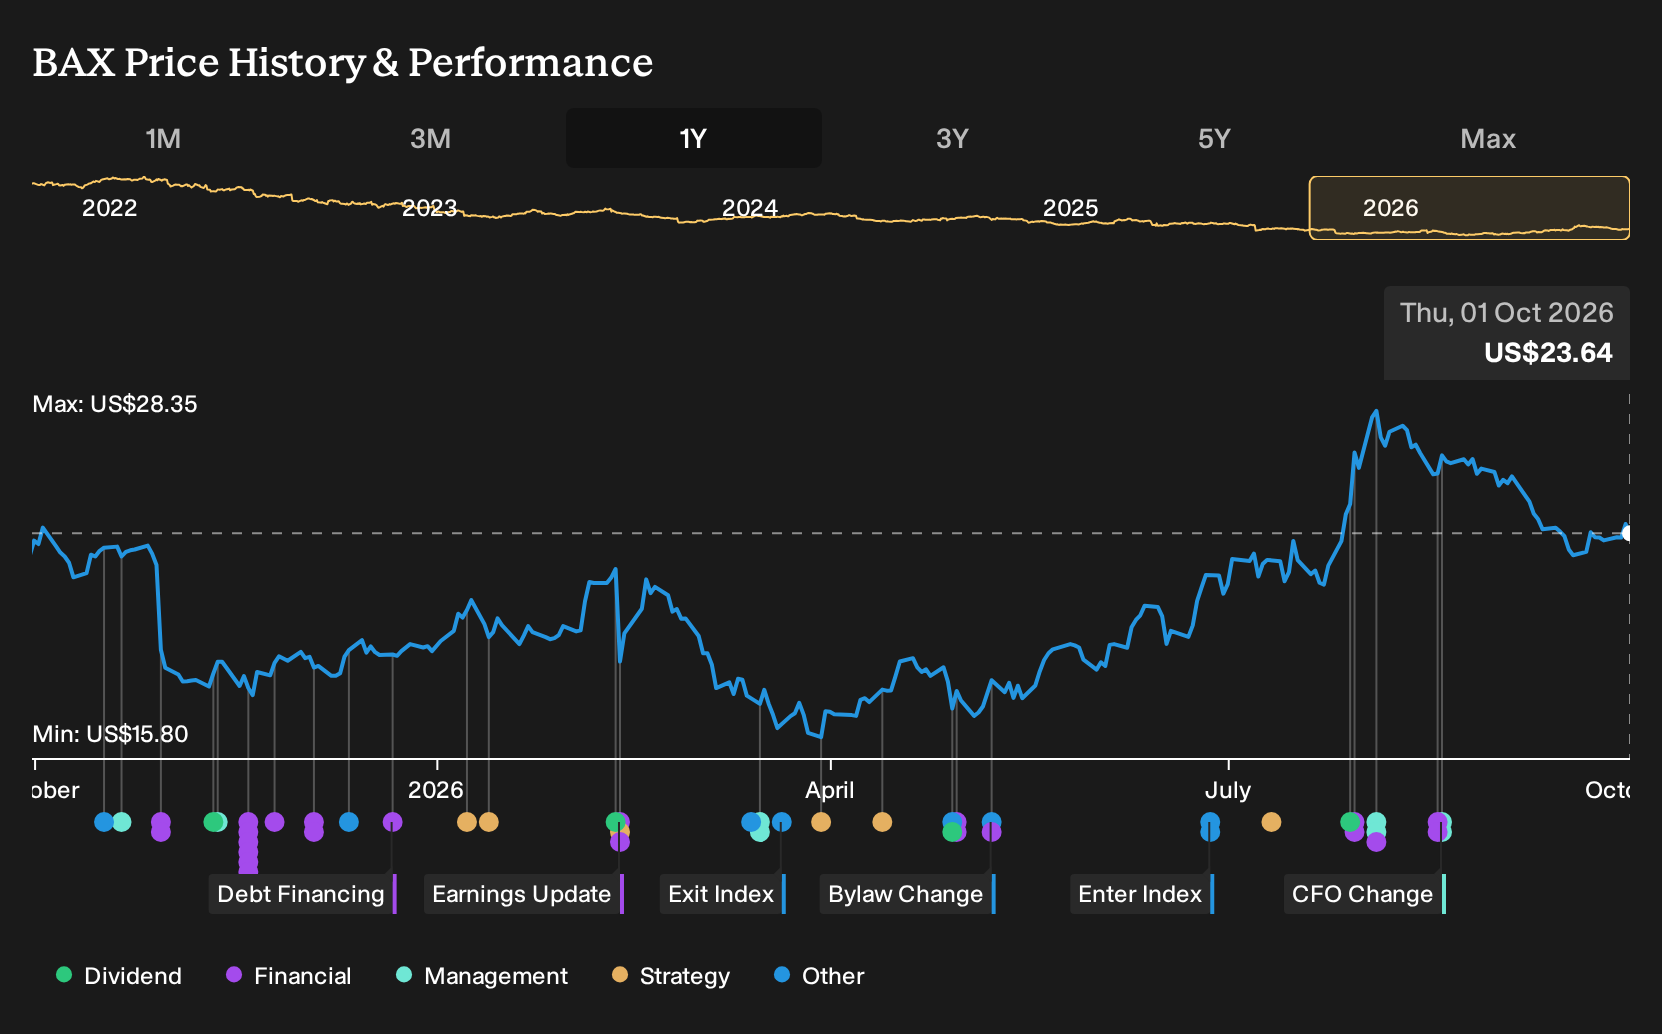1662x1034 pixels.
Task: Select the purple marker above Debt Financing label
Action: pyautogui.click(x=393, y=822)
